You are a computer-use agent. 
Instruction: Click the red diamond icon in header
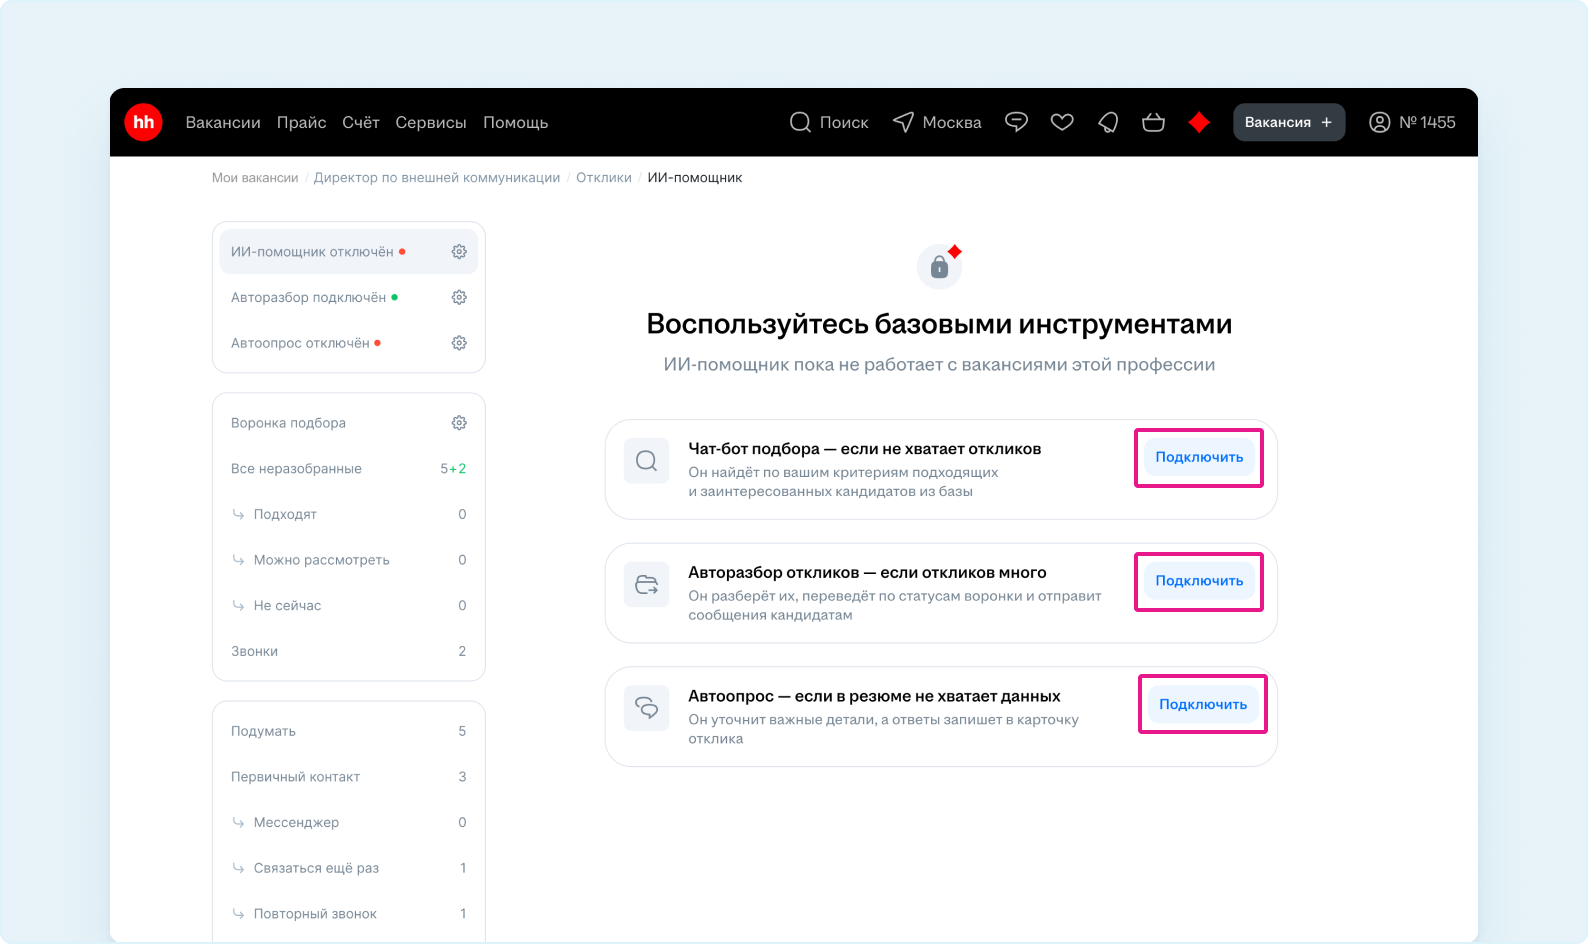click(1199, 122)
